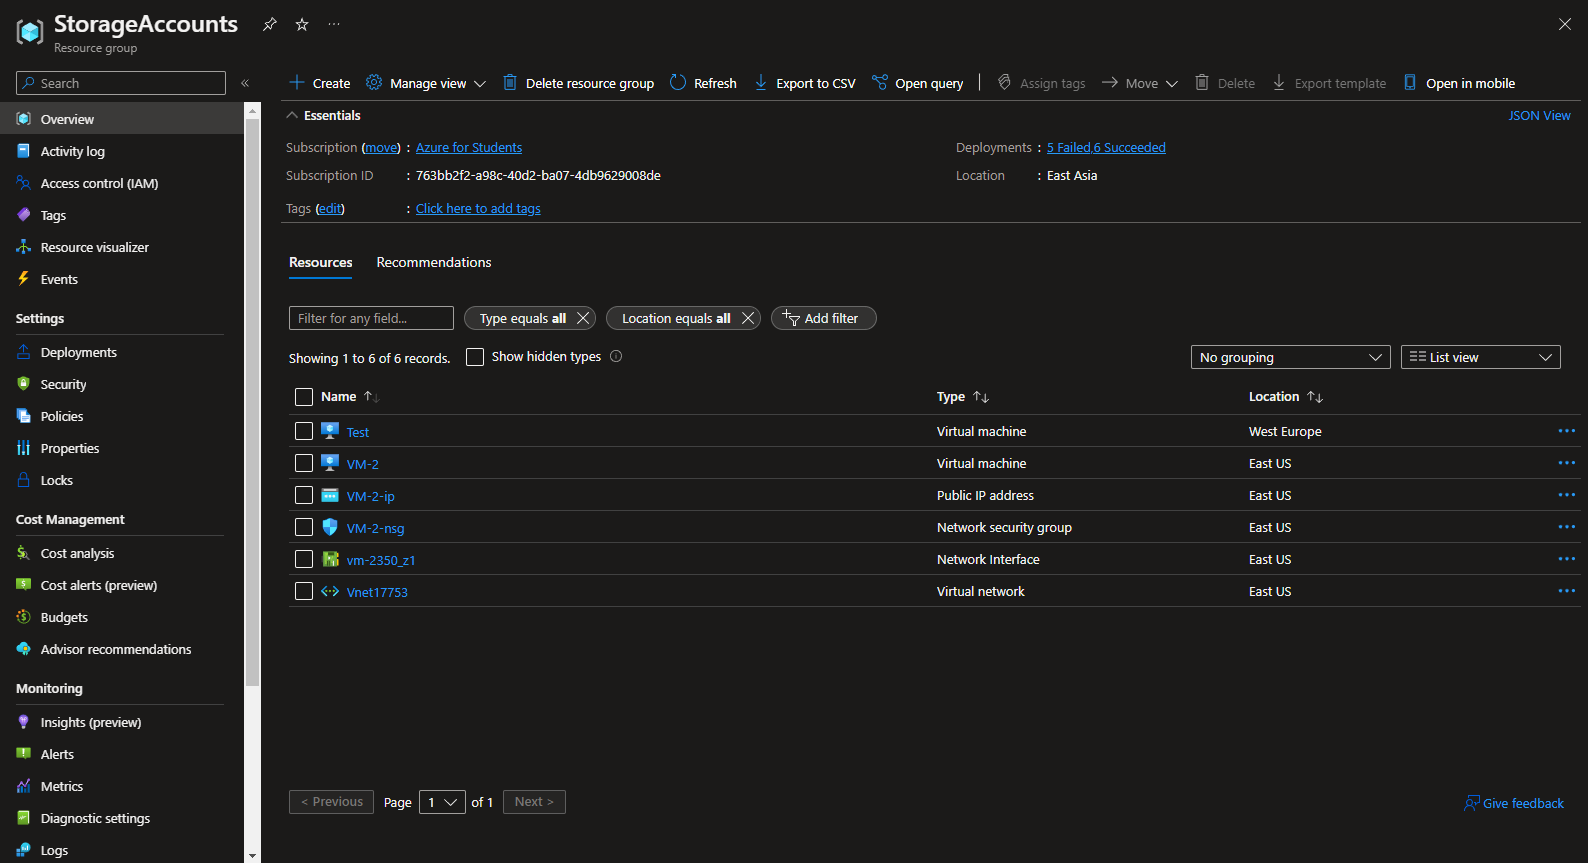
Task: Check the Test virtual machine row
Action: 304,431
